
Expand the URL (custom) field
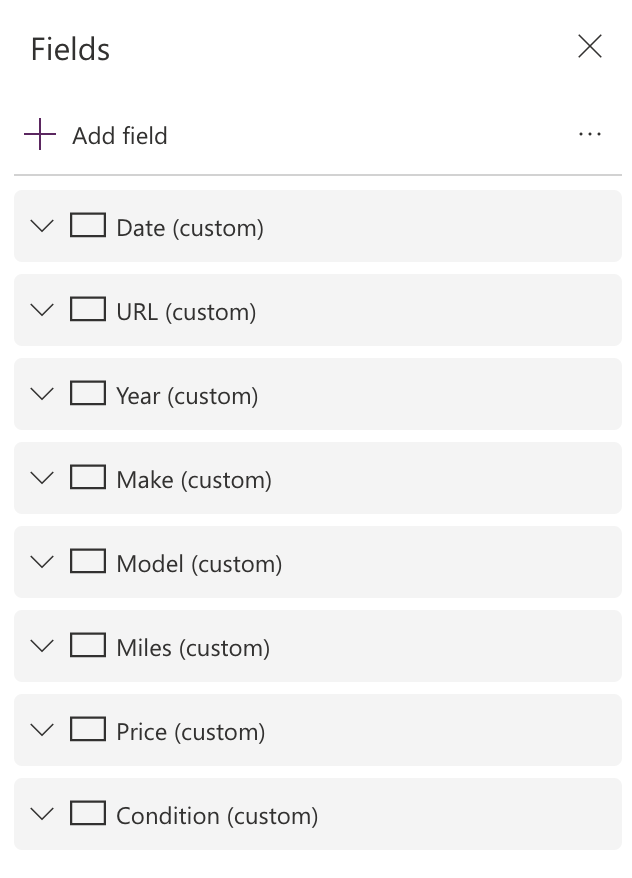(41, 309)
